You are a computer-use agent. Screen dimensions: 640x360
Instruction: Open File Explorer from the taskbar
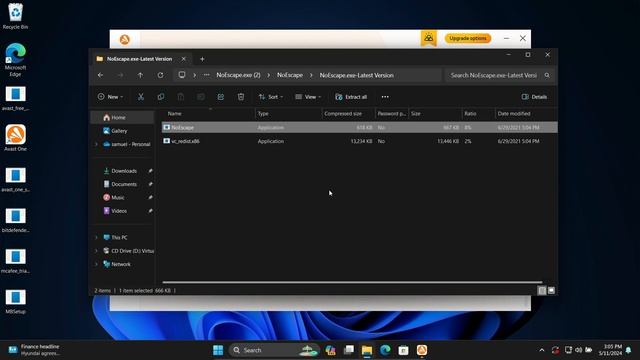click(367, 350)
